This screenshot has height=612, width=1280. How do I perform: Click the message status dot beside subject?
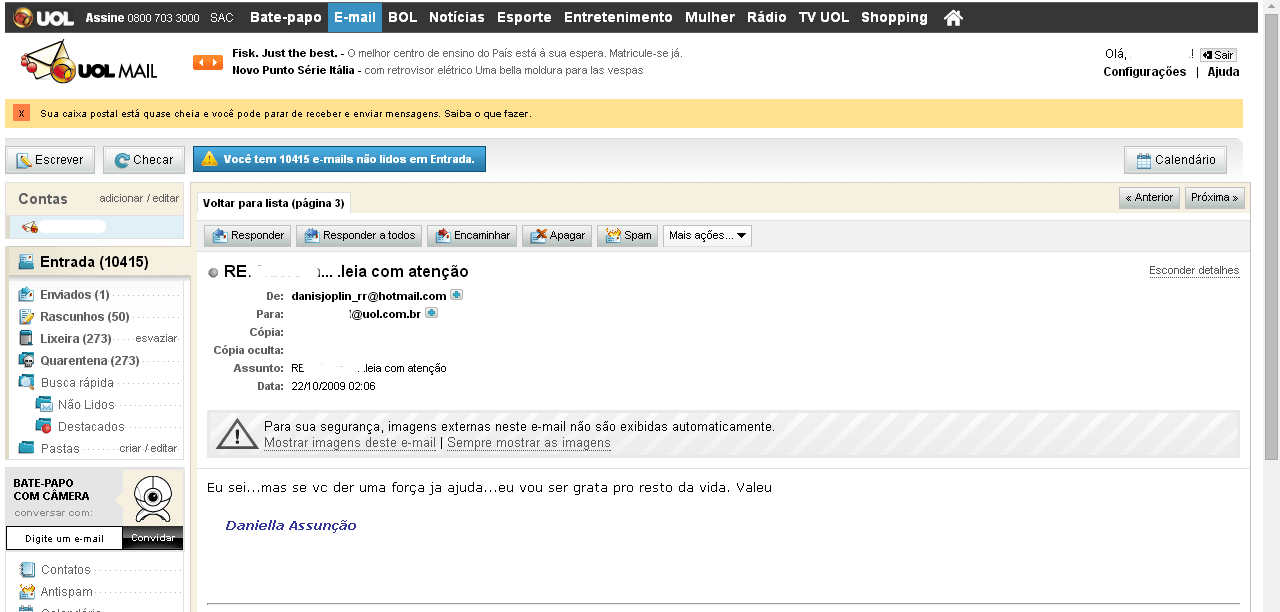[x=213, y=272]
